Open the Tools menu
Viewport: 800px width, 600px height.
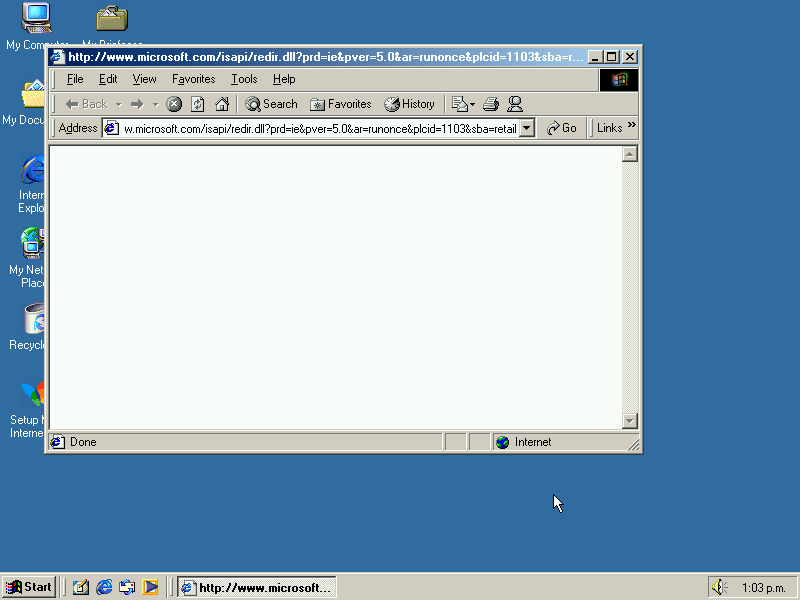tap(244, 79)
